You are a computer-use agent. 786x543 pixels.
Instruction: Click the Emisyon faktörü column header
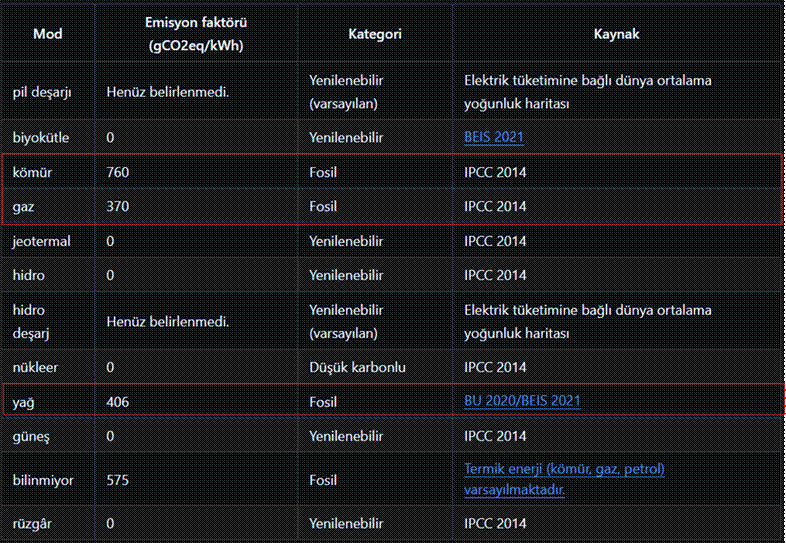pos(196,34)
